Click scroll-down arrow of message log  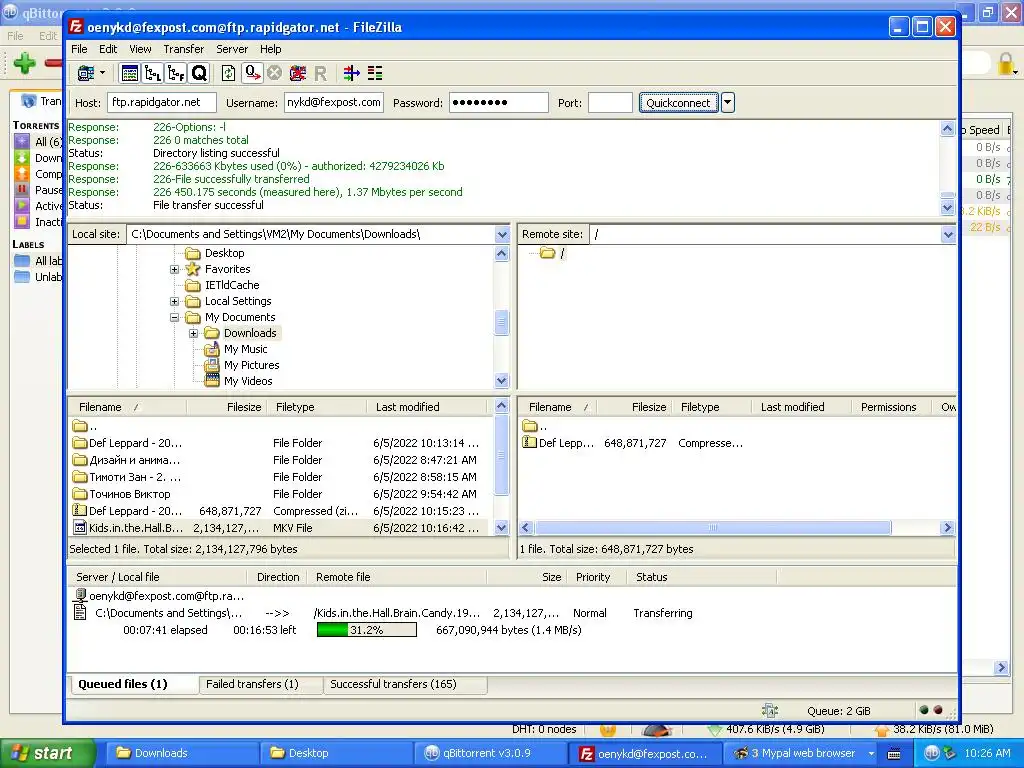948,208
